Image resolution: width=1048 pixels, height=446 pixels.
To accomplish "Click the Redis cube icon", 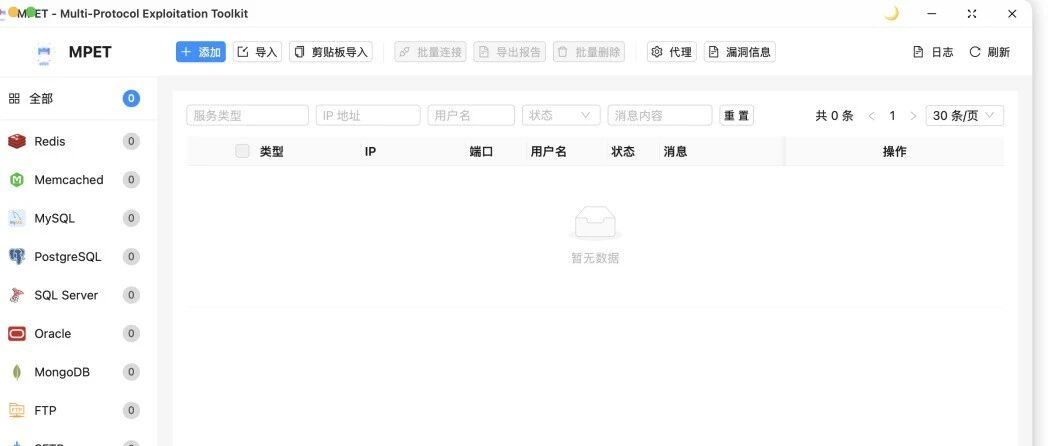I will (17, 141).
